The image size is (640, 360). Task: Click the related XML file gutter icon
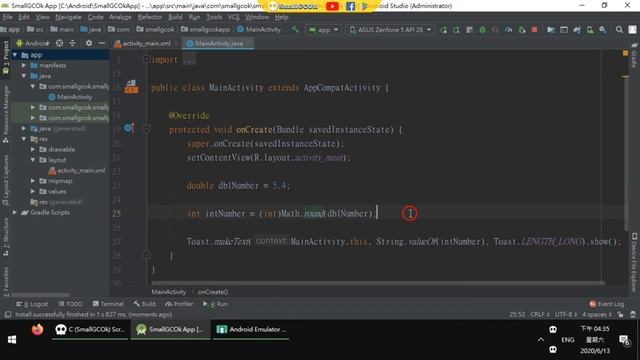coord(131,87)
